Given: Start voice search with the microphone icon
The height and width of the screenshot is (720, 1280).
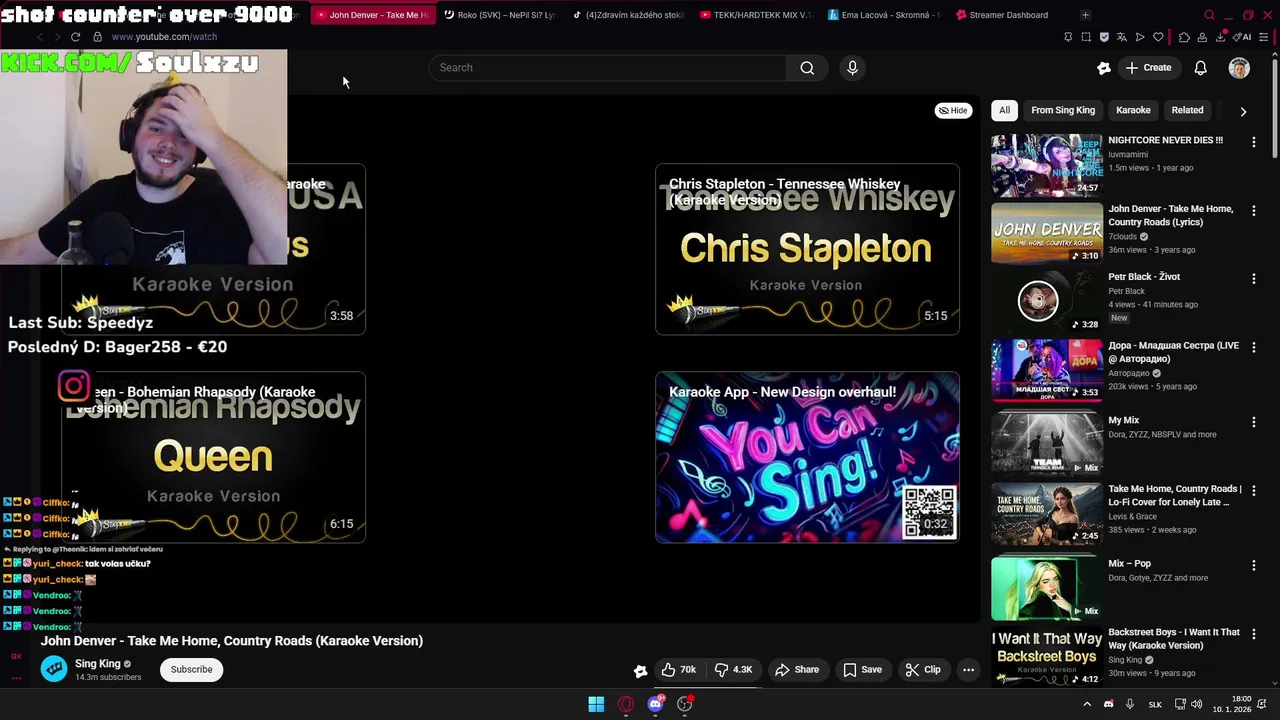Looking at the screenshot, I should 852,68.
